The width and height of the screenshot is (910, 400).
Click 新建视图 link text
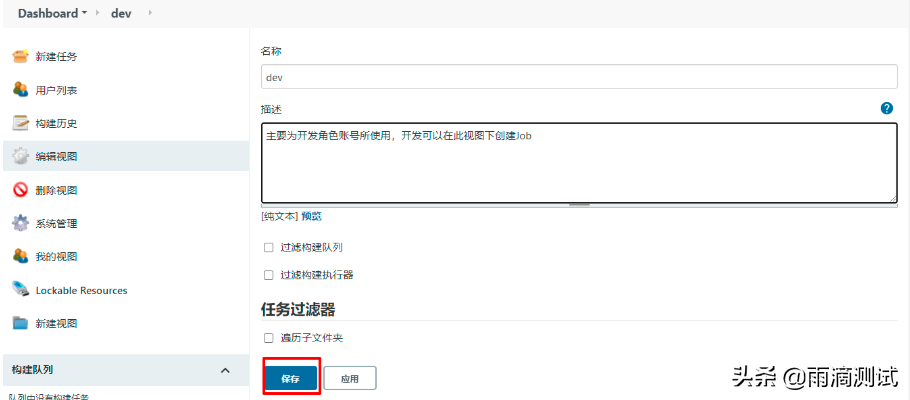pos(56,323)
